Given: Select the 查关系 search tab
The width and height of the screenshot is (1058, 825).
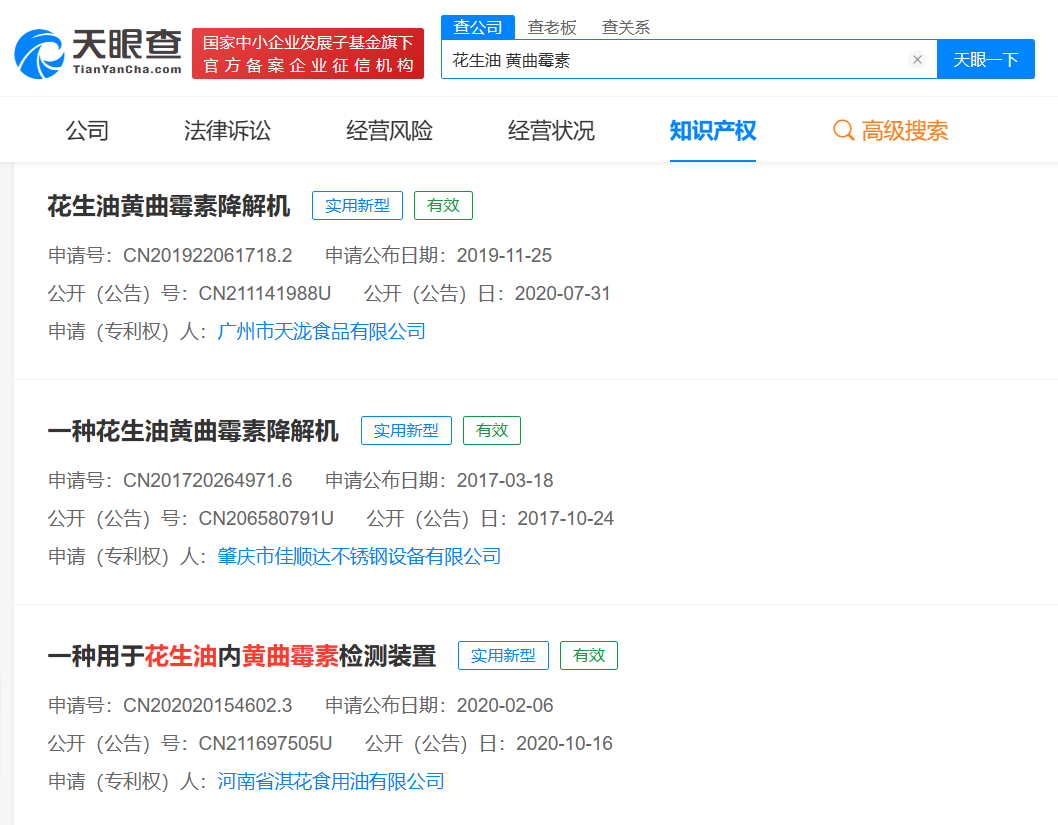Looking at the screenshot, I should 626,27.
